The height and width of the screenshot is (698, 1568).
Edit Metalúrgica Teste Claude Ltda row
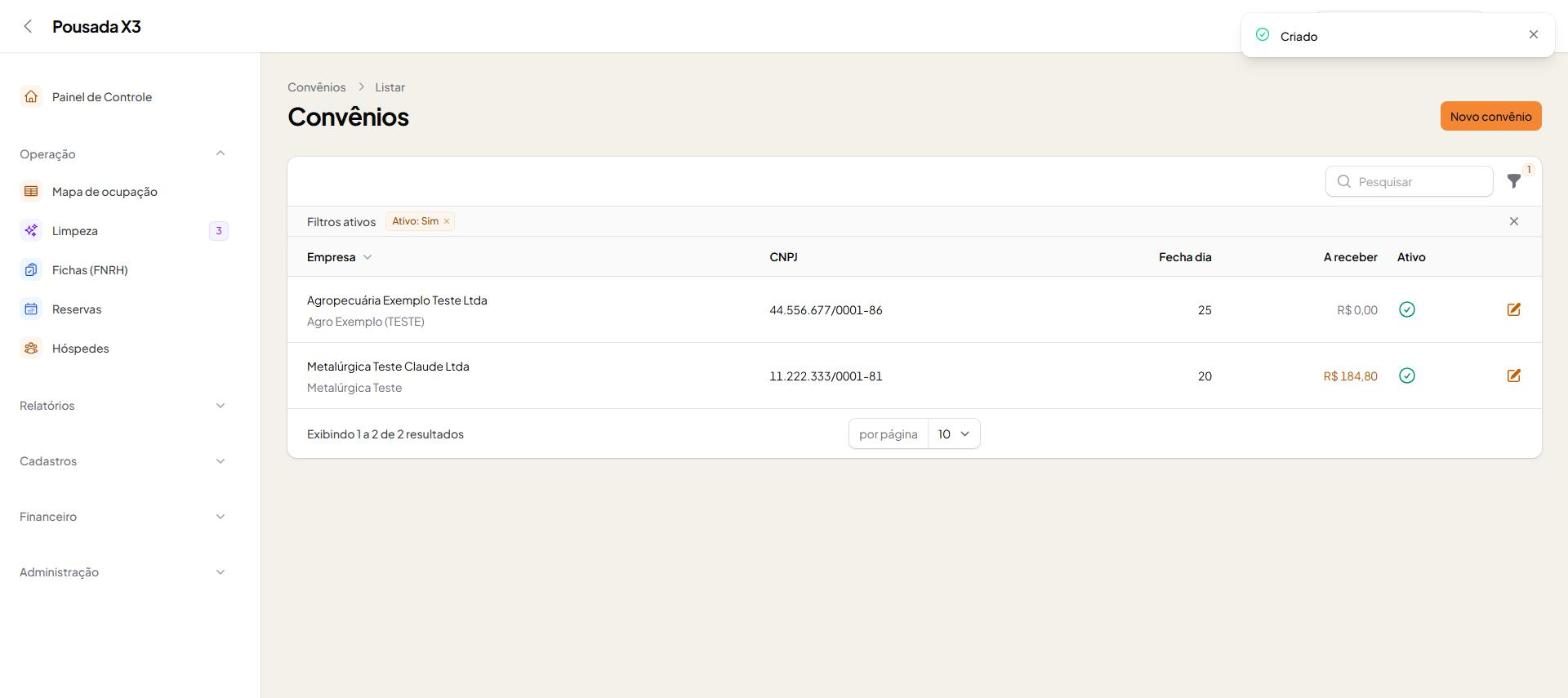(1514, 376)
